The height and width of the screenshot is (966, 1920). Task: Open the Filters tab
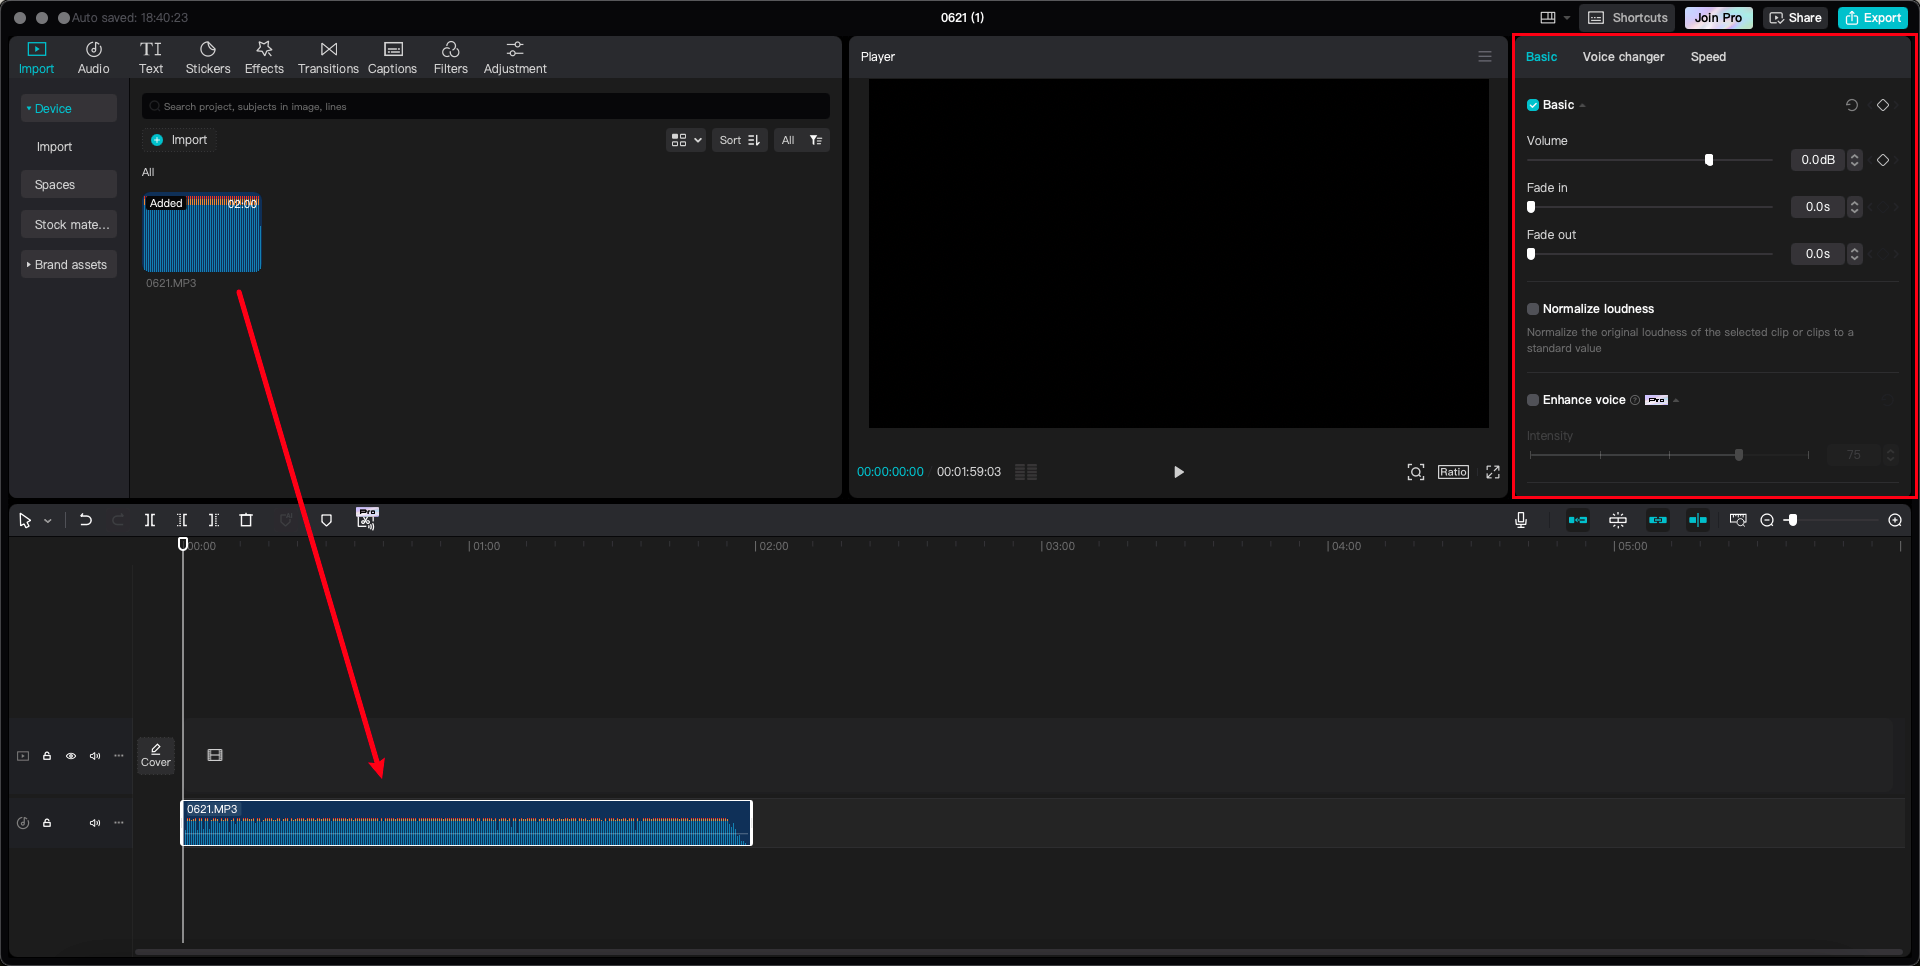point(451,58)
